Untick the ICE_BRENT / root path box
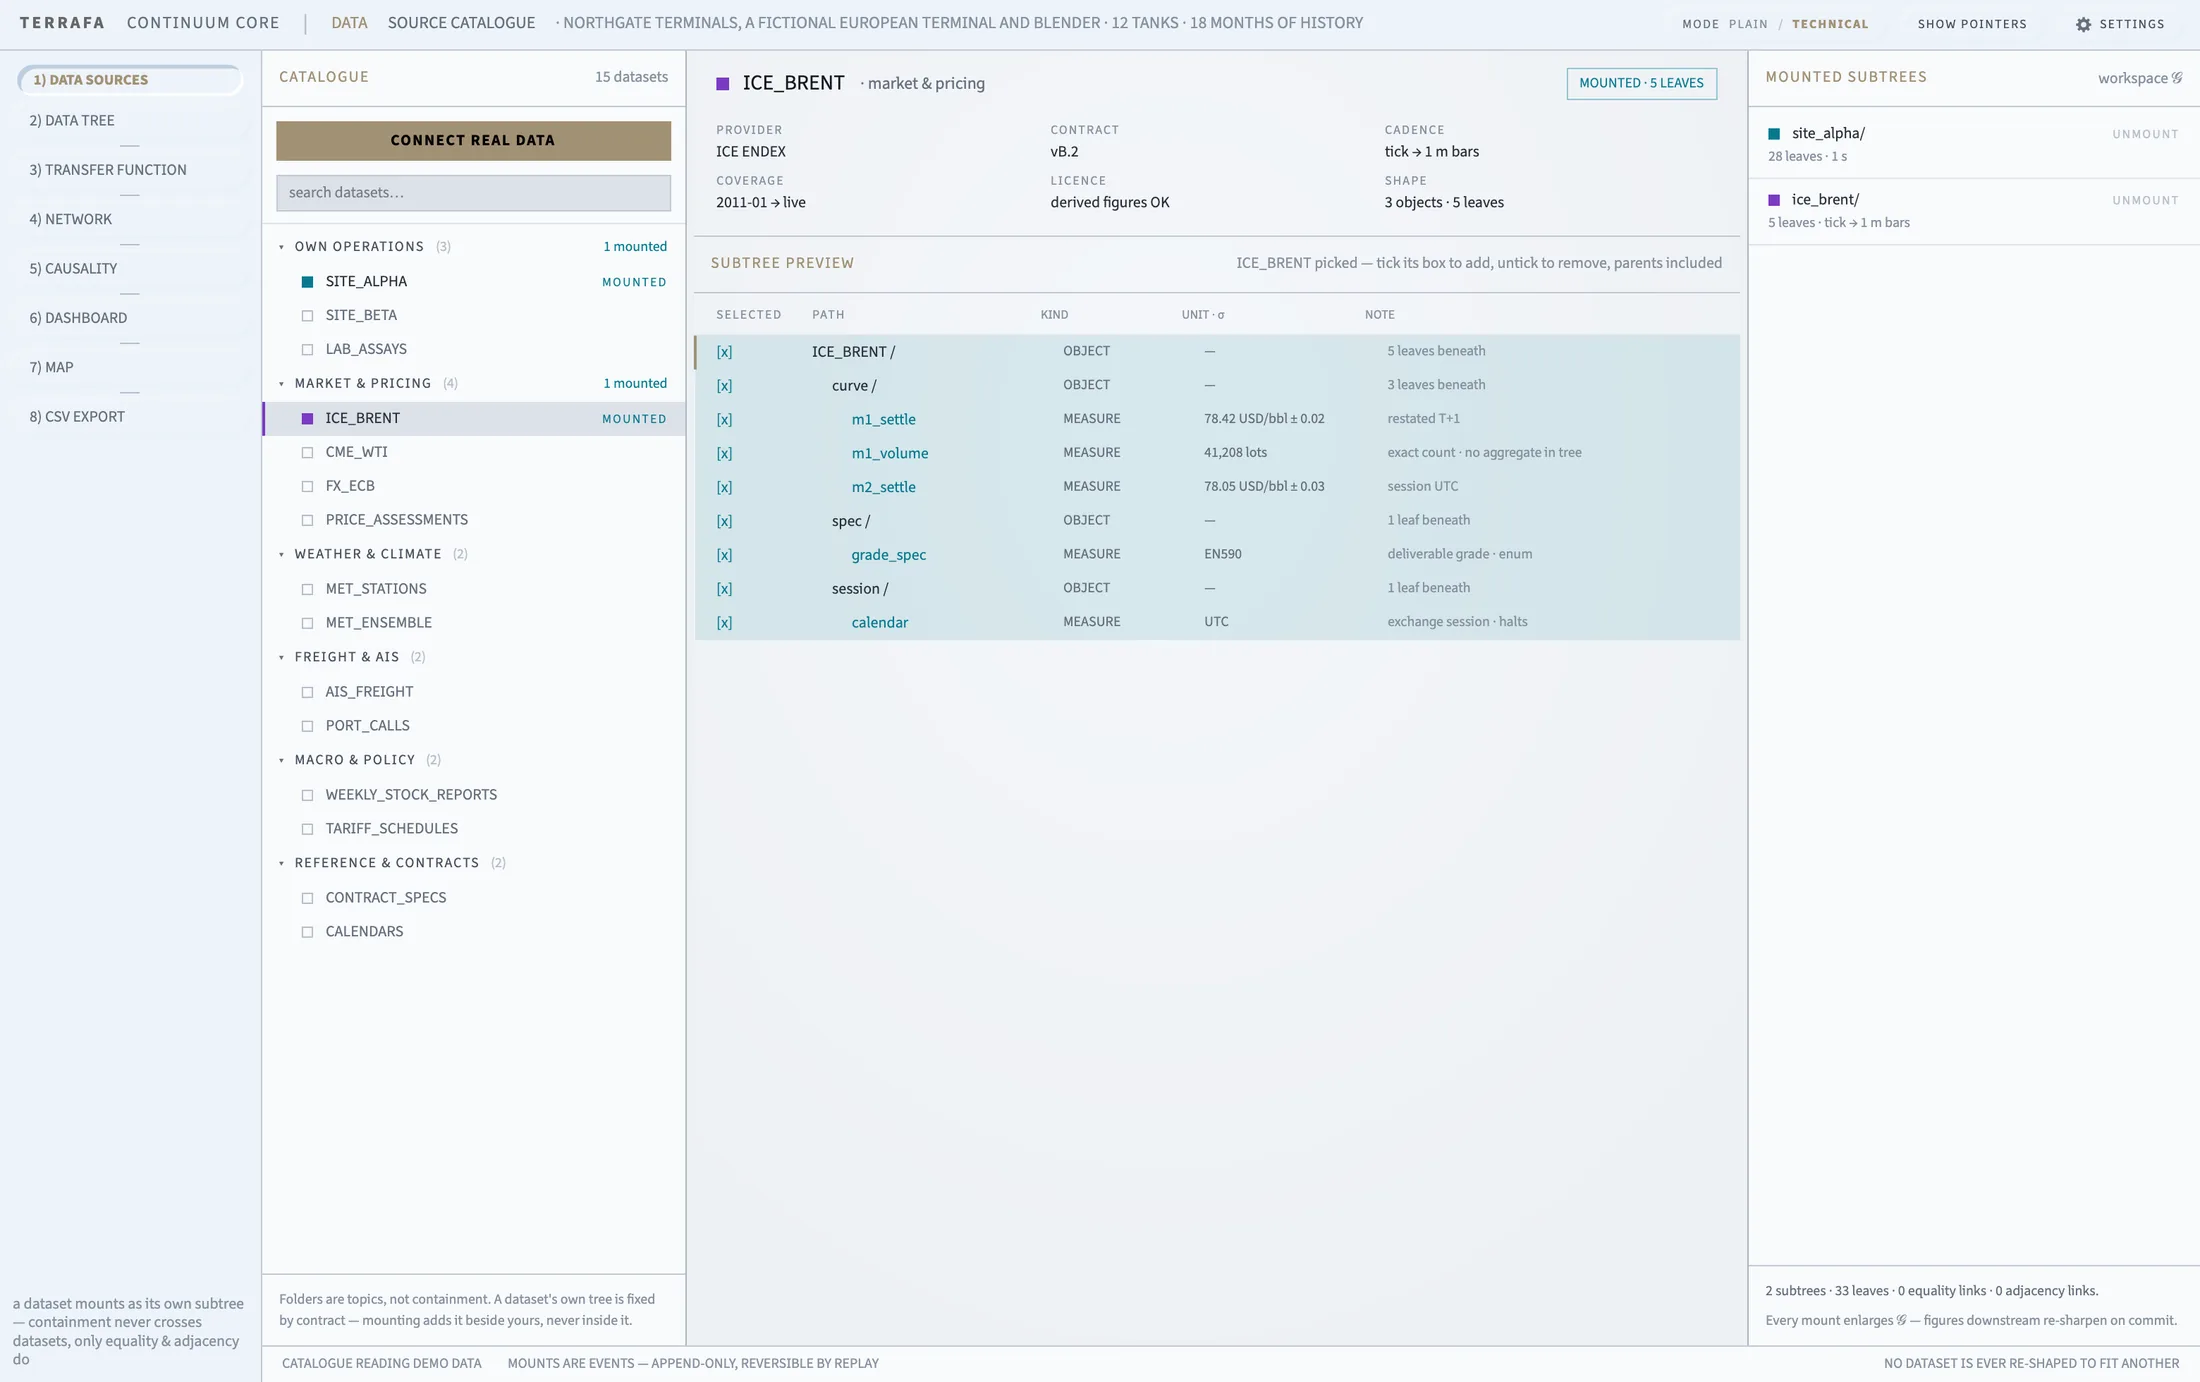This screenshot has width=2200, height=1382. click(x=724, y=352)
